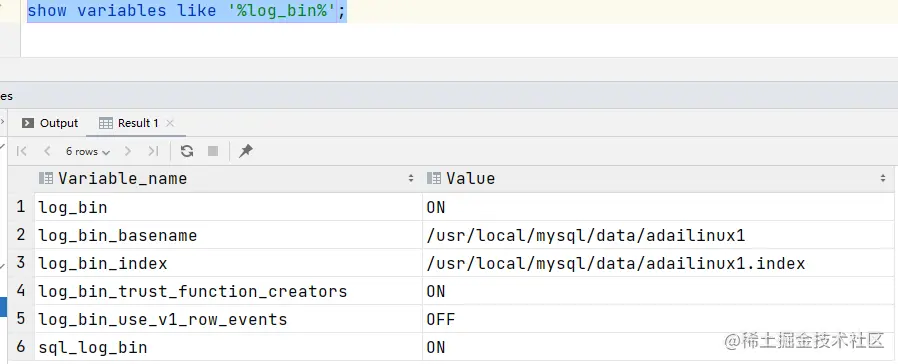Select row number 4 header
898x364 pixels.
point(21,291)
